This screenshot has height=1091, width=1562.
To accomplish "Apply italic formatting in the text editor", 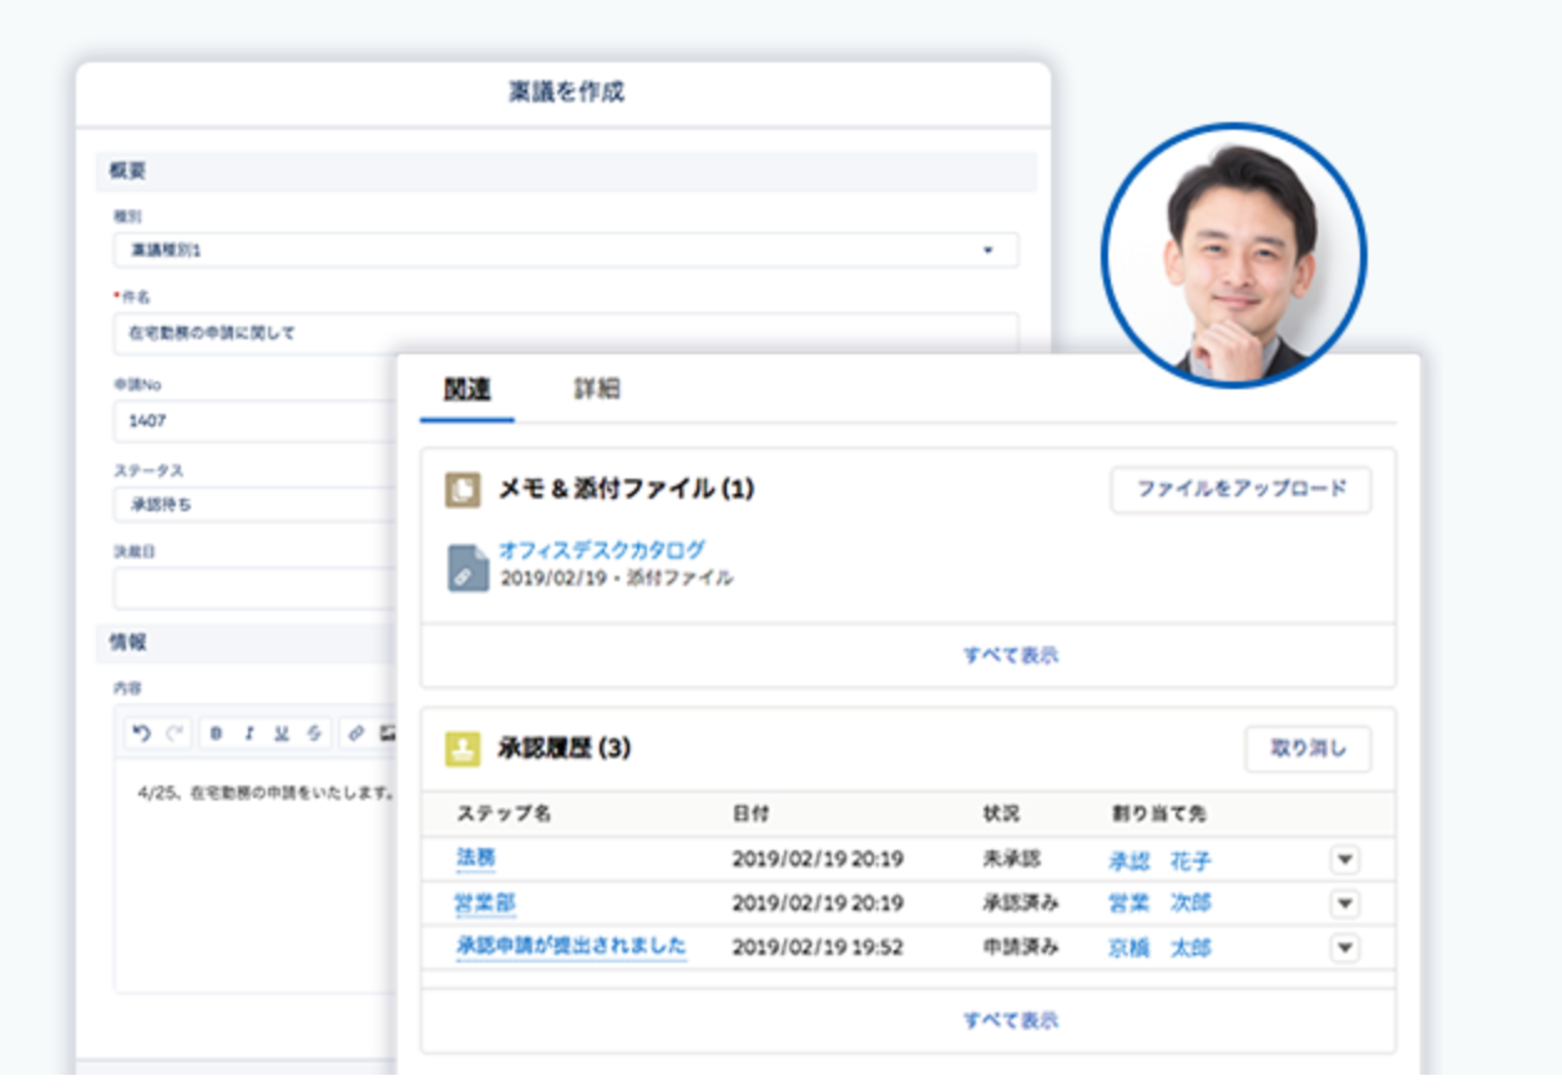I will point(248,733).
